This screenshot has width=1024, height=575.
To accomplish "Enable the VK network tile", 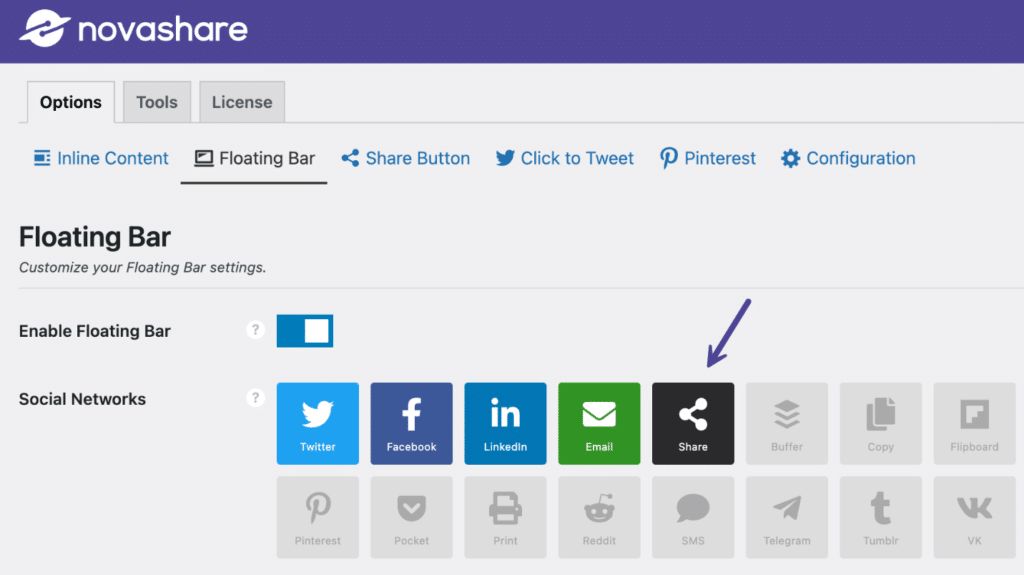I will [974, 518].
